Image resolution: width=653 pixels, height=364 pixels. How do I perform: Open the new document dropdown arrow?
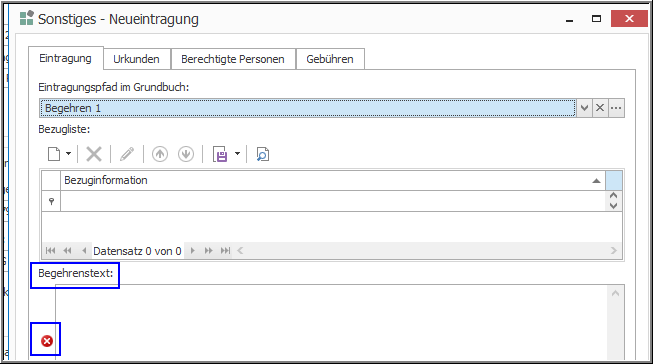[68, 154]
